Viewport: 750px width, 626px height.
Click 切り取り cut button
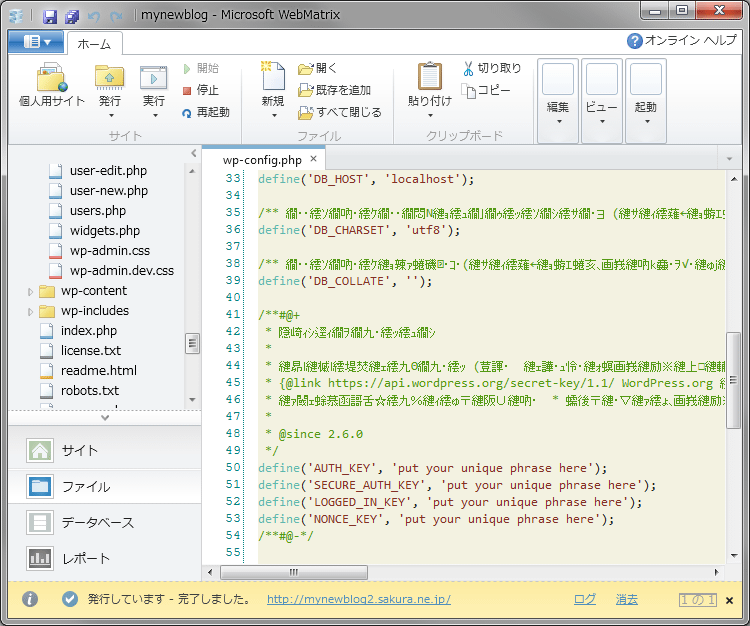[x=492, y=68]
